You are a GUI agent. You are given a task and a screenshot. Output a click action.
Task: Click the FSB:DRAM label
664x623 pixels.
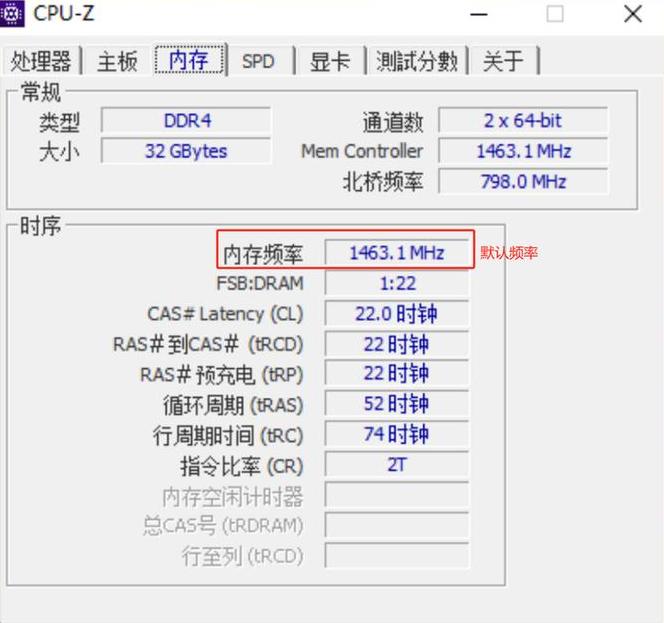coord(260,283)
